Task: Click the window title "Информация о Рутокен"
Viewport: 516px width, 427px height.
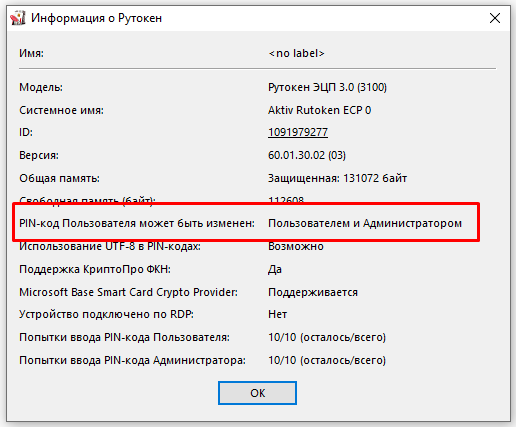Action: [x=96, y=18]
